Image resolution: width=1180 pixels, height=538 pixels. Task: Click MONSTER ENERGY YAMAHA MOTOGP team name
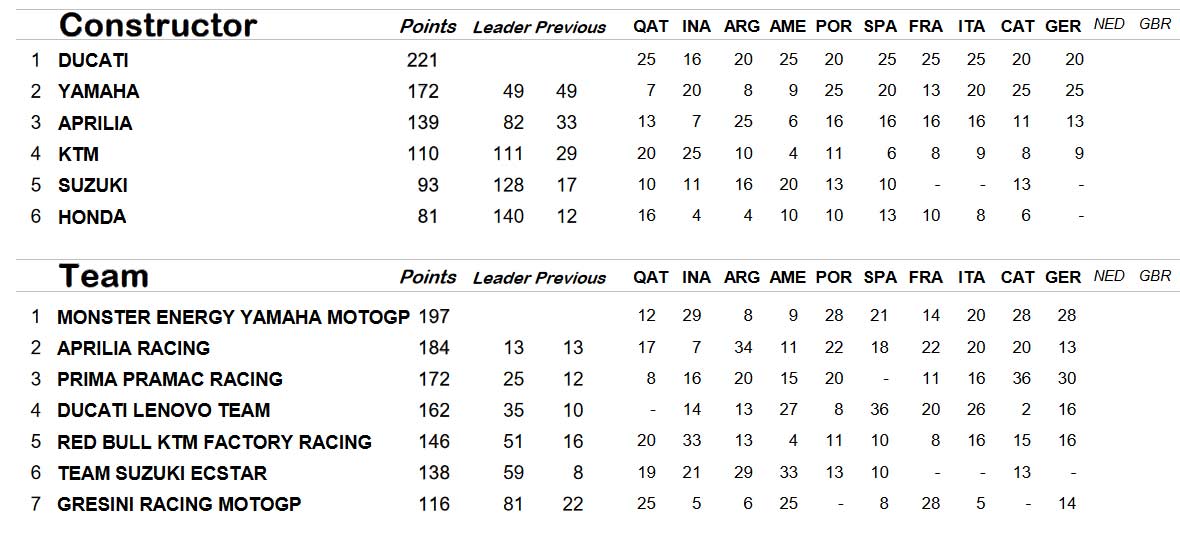click(233, 317)
